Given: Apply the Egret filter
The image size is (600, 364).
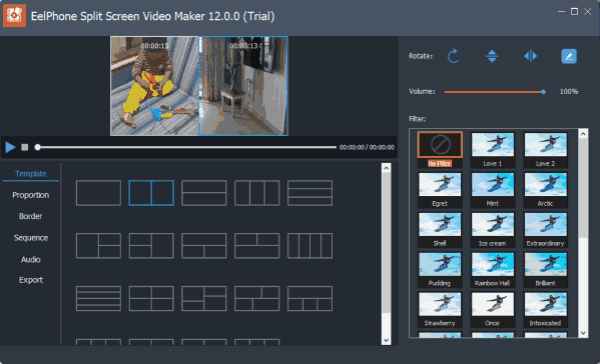Looking at the screenshot, I should (440, 189).
